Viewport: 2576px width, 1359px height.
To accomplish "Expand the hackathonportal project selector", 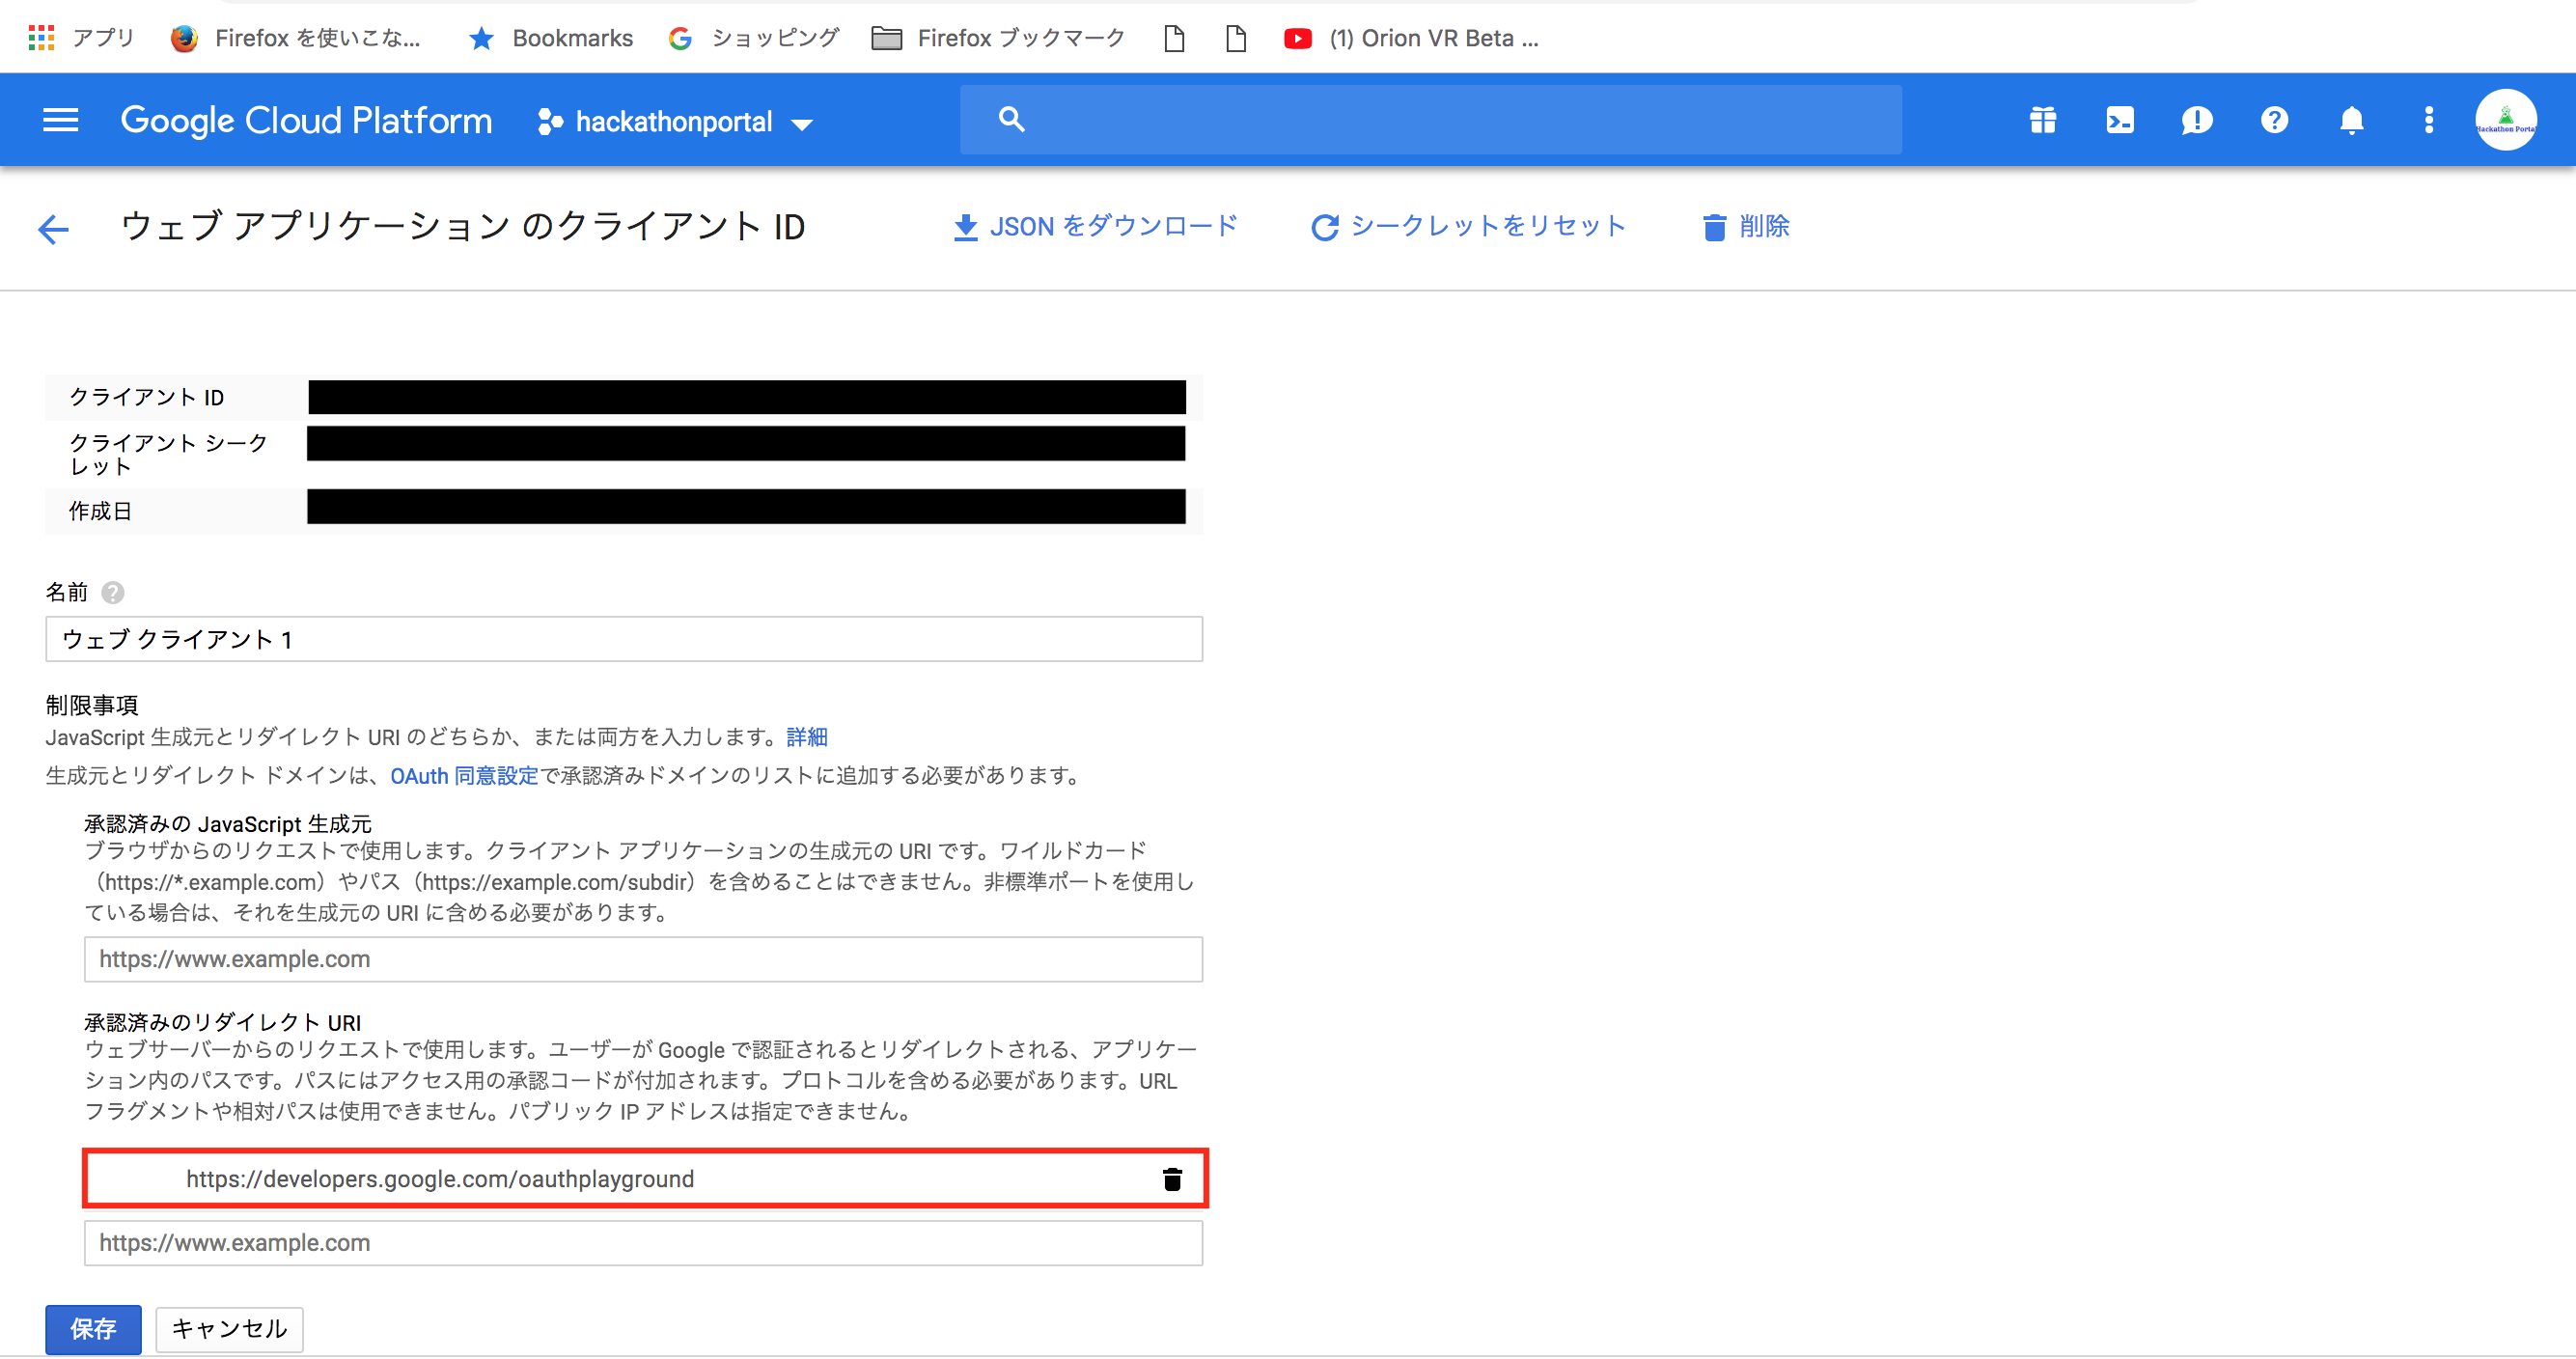I will click(676, 122).
